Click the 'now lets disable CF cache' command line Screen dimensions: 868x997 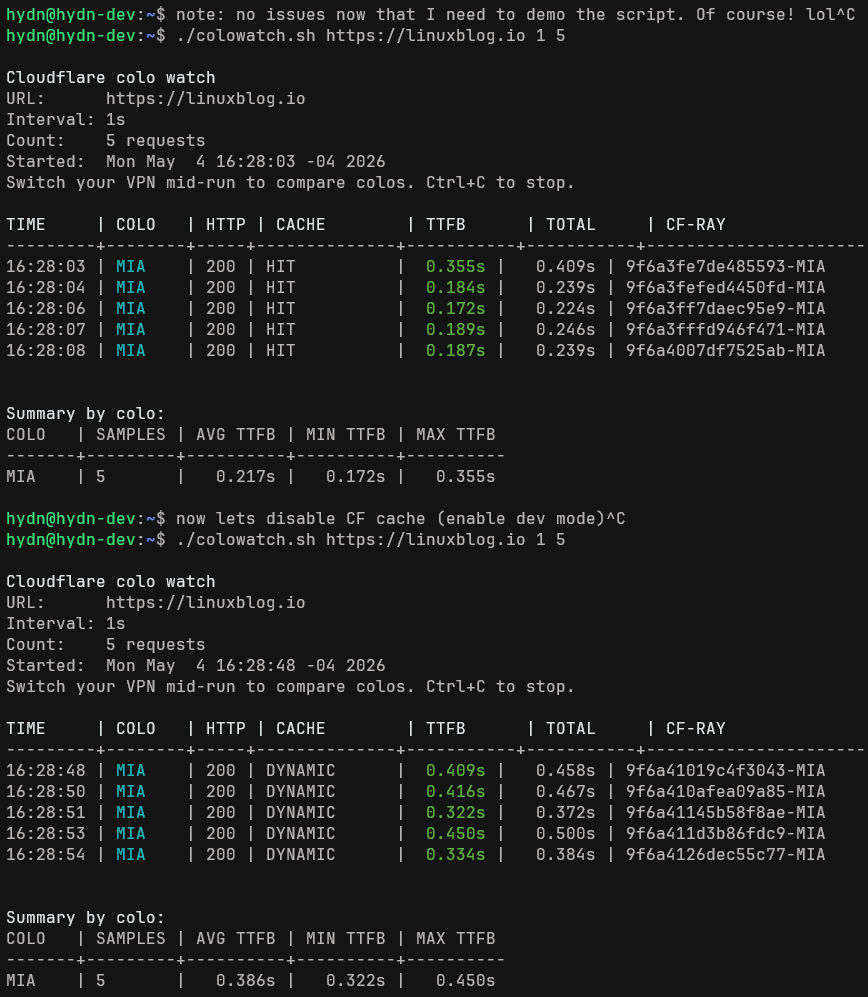coord(316,518)
